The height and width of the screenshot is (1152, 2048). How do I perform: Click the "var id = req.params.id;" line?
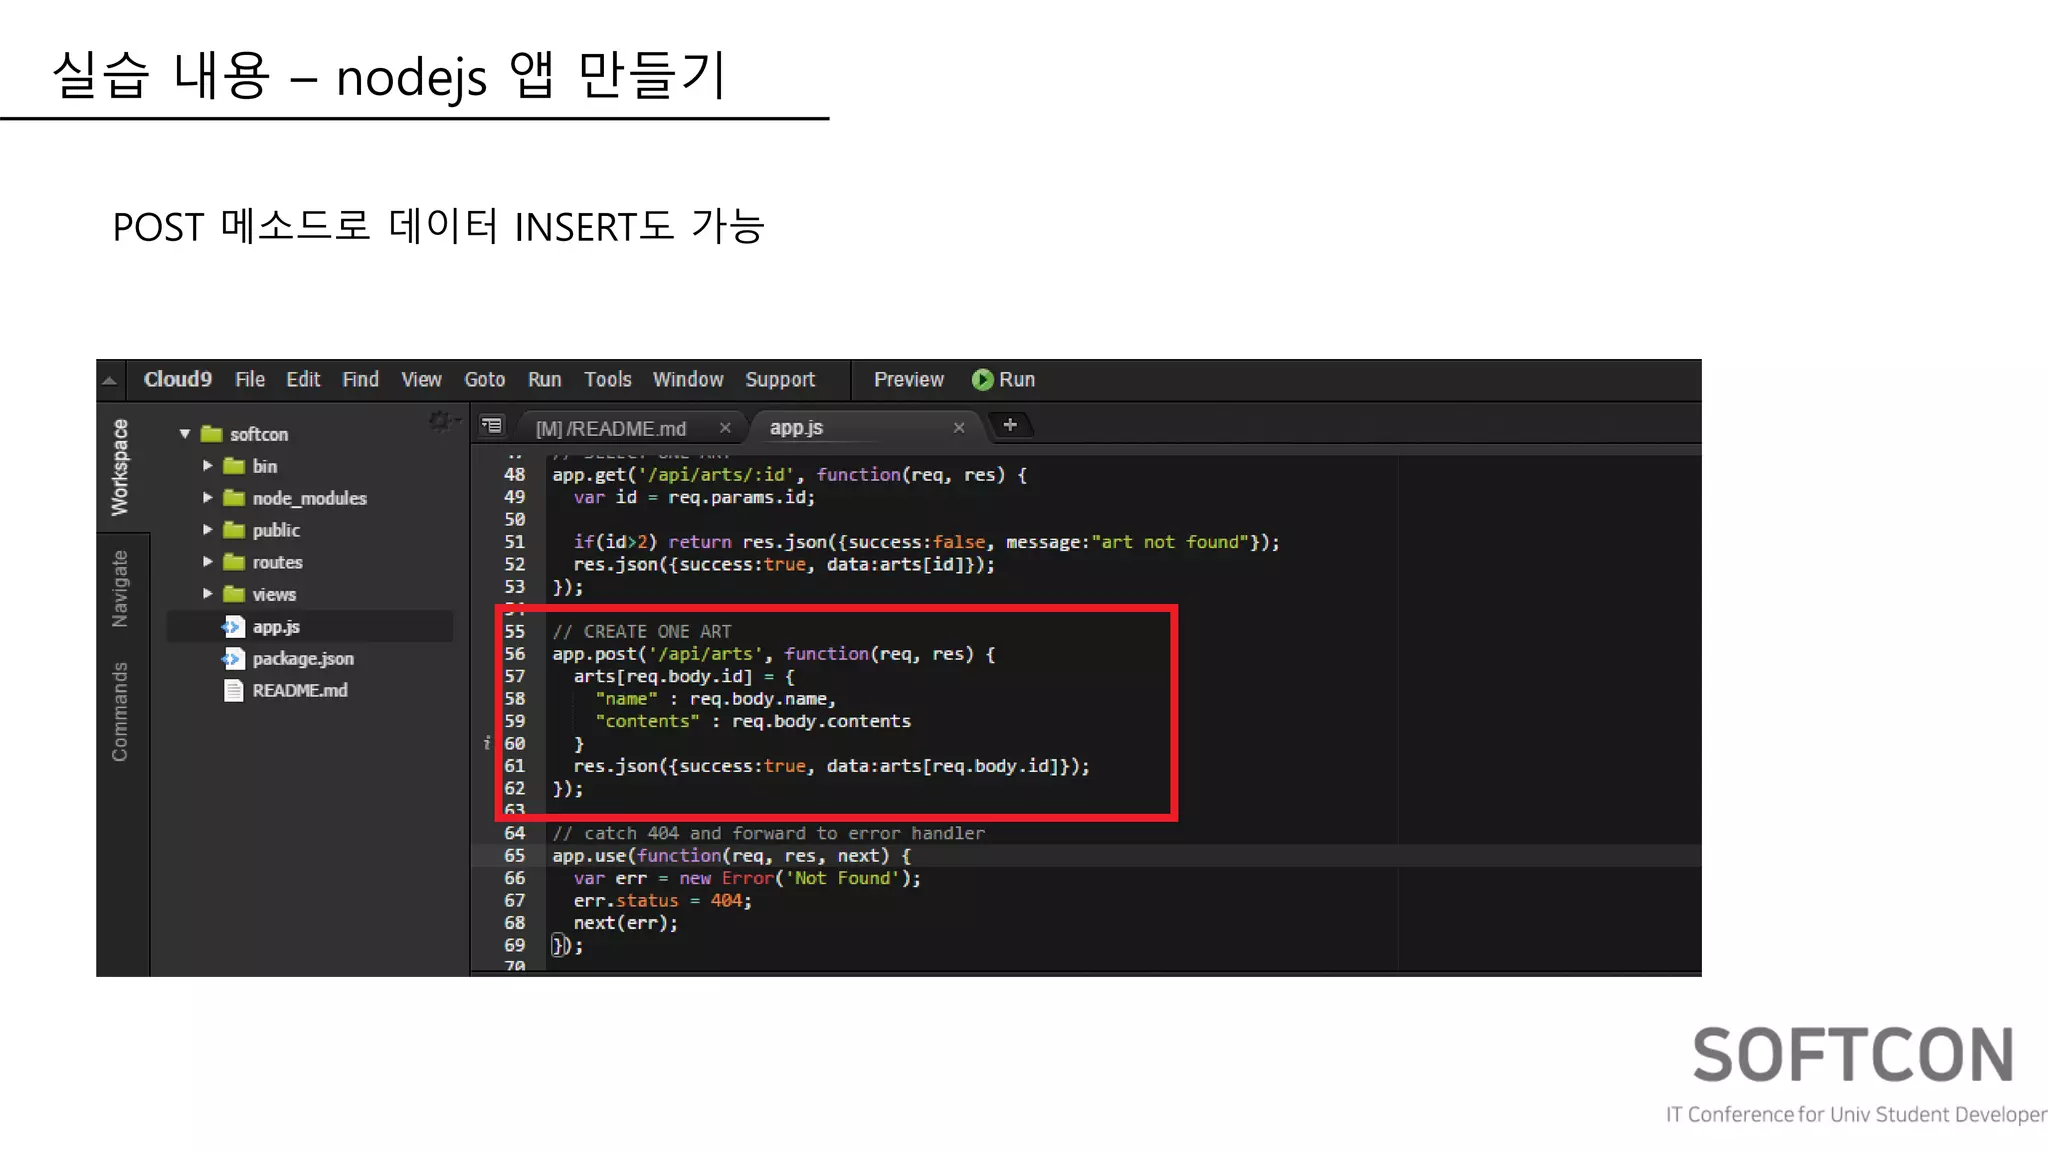pyautogui.click(x=694, y=497)
